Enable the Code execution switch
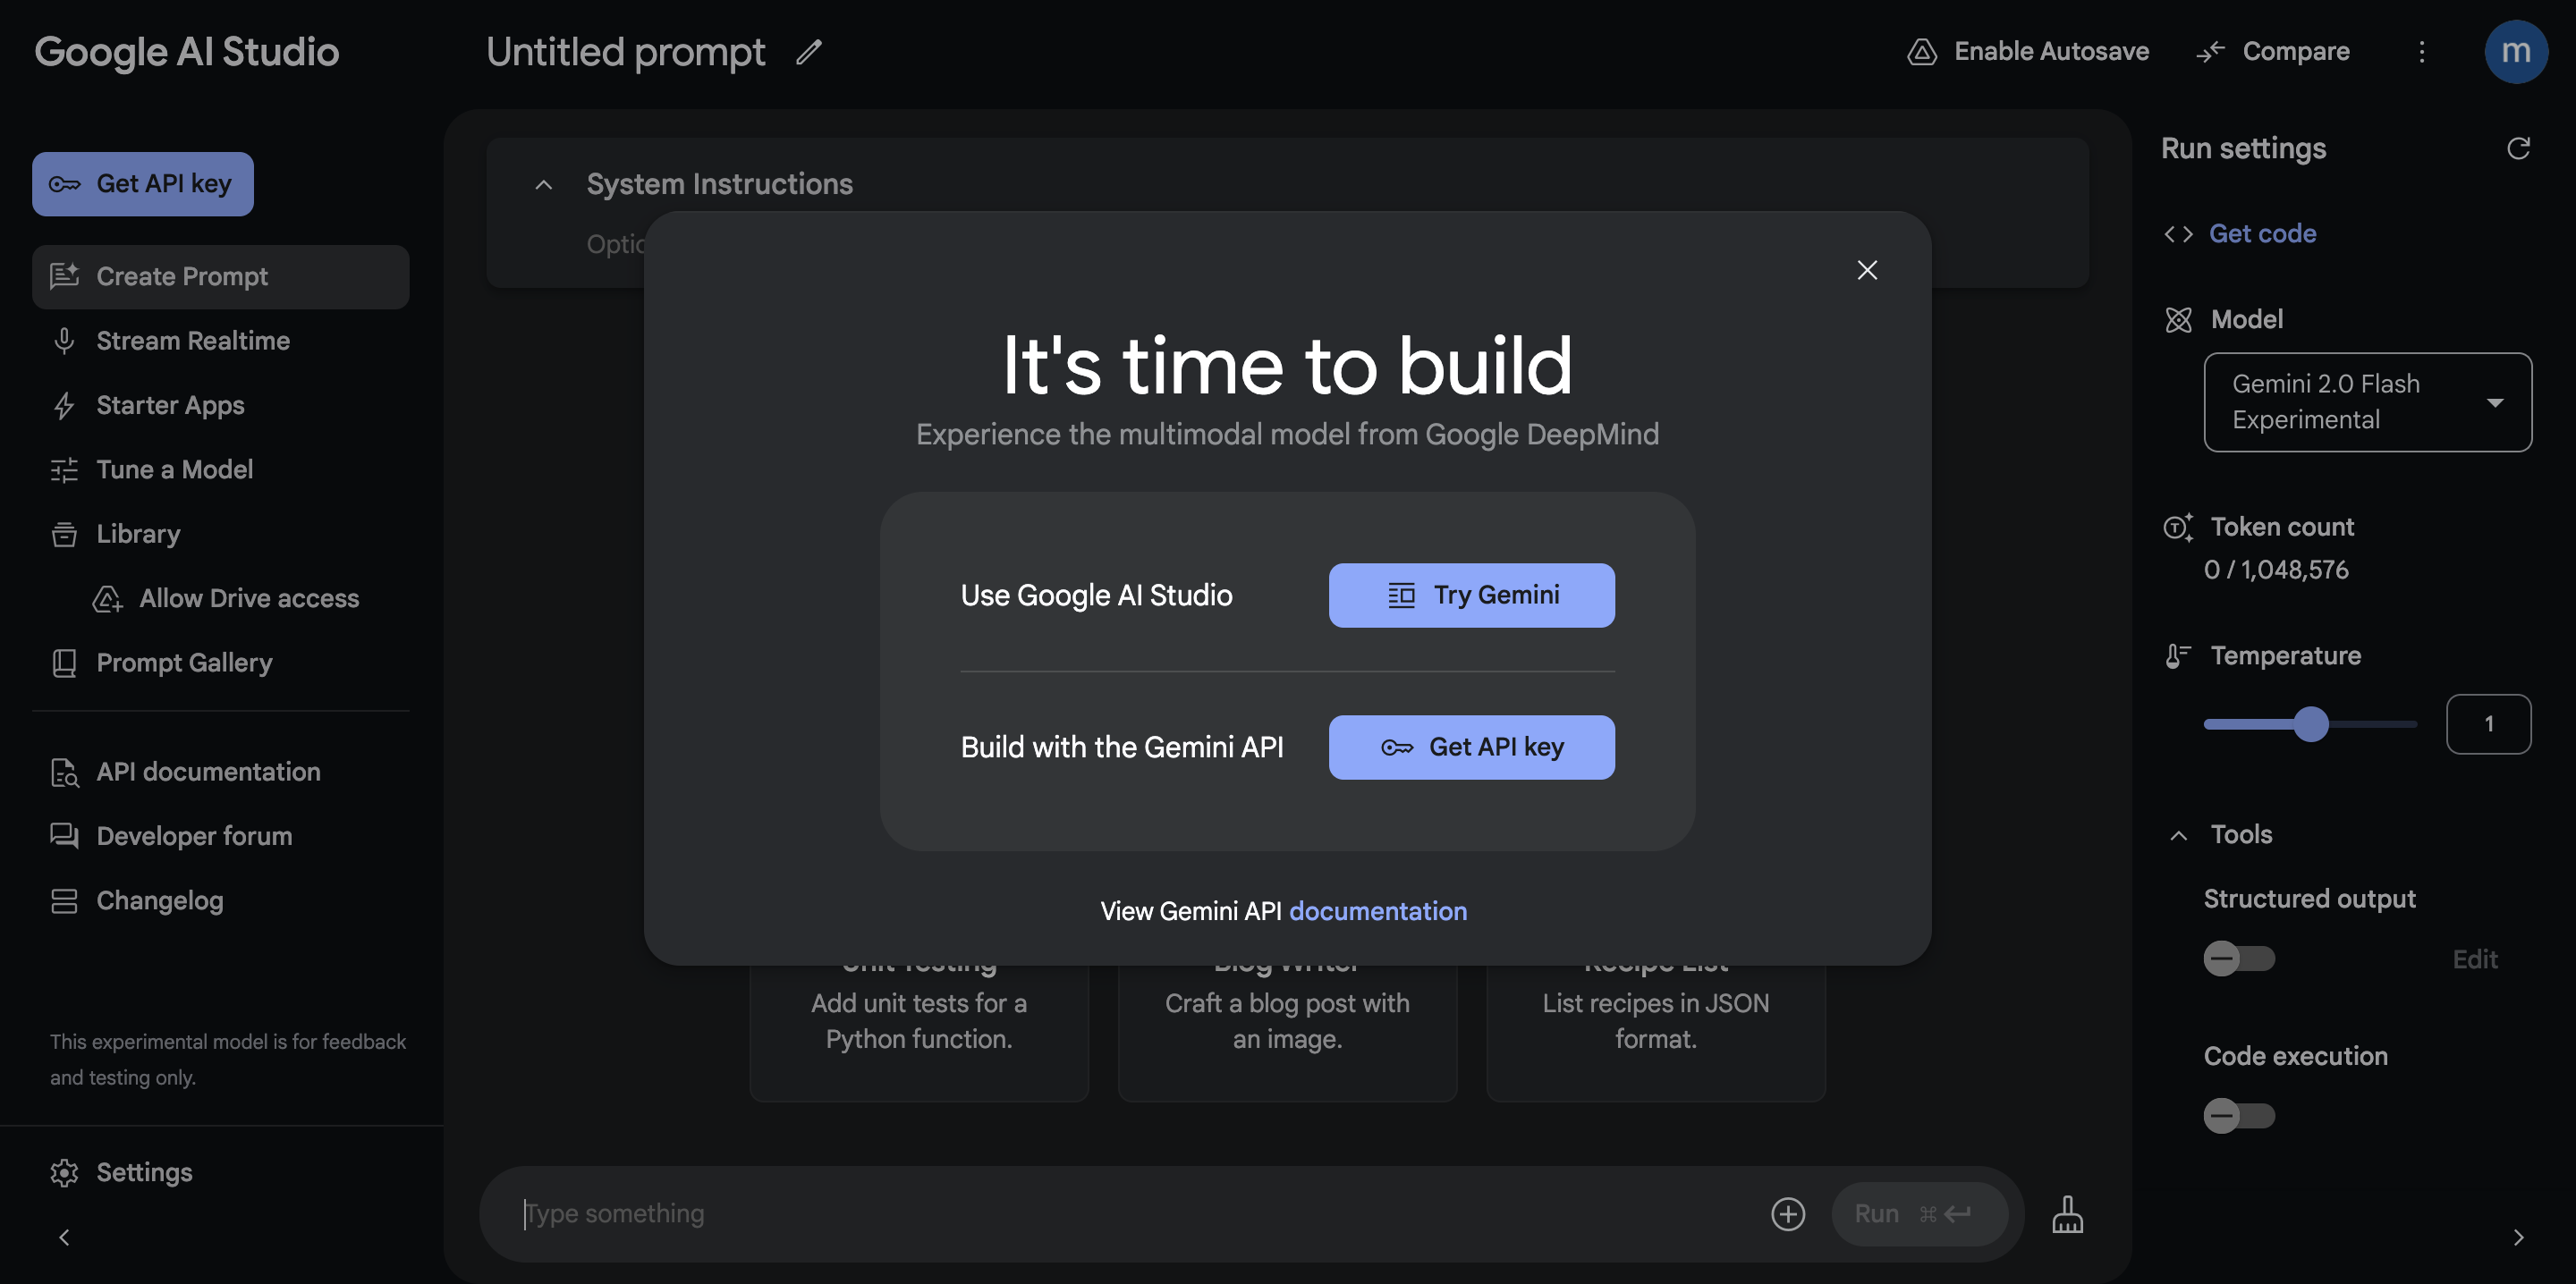 (2238, 1116)
